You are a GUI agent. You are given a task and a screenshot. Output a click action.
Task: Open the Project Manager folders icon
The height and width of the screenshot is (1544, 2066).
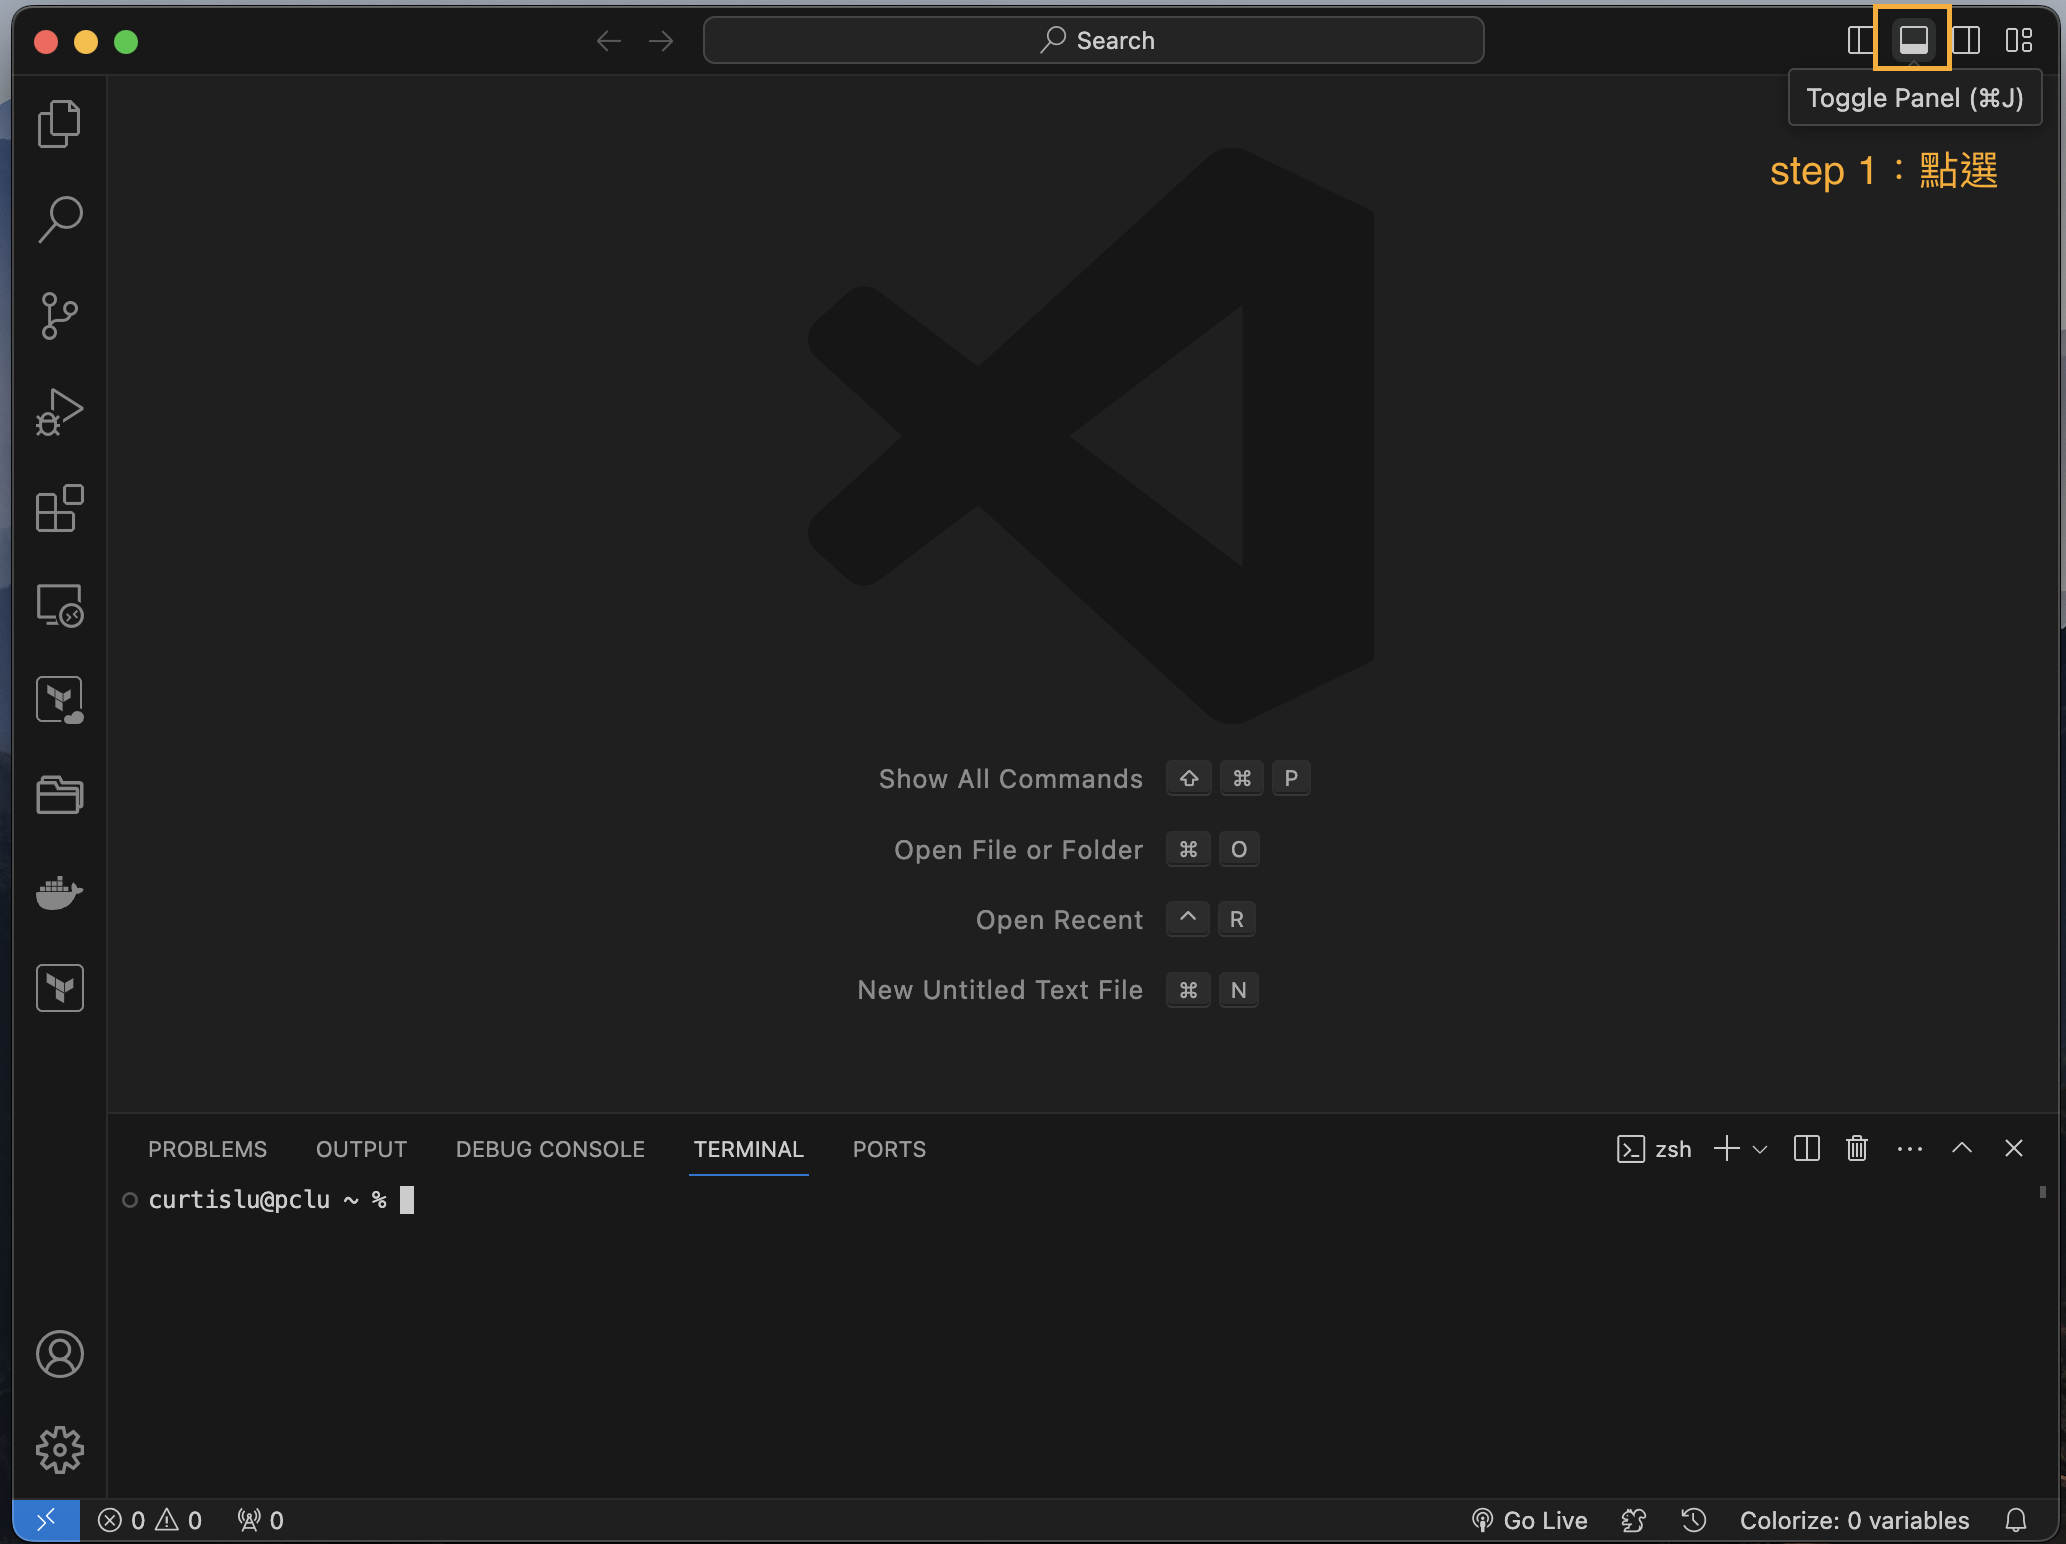[x=59, y=796]
